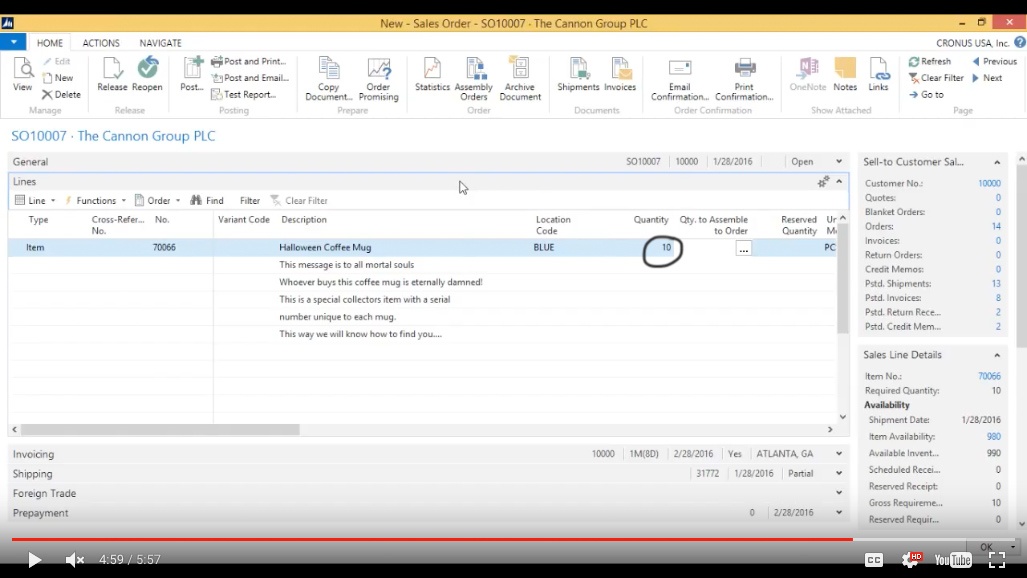Expand the Prepayment FastTab
The width and height of the screenshot is (1027, 578).
(x=838, y=512)
